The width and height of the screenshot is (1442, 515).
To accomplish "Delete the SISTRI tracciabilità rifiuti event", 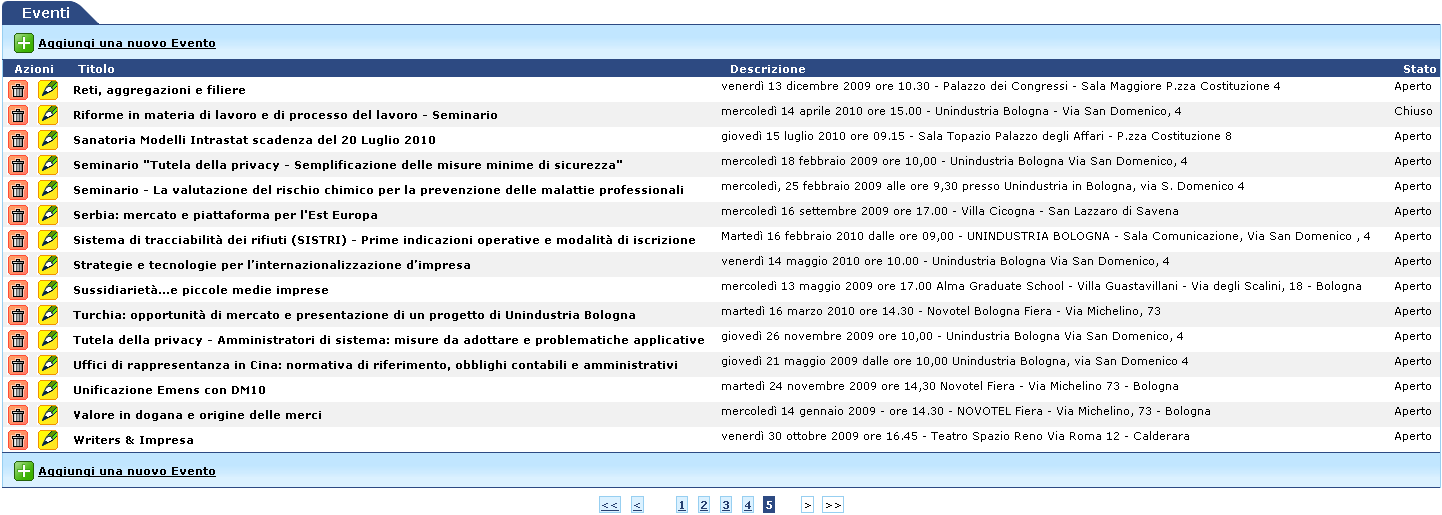I will point(18,240).
